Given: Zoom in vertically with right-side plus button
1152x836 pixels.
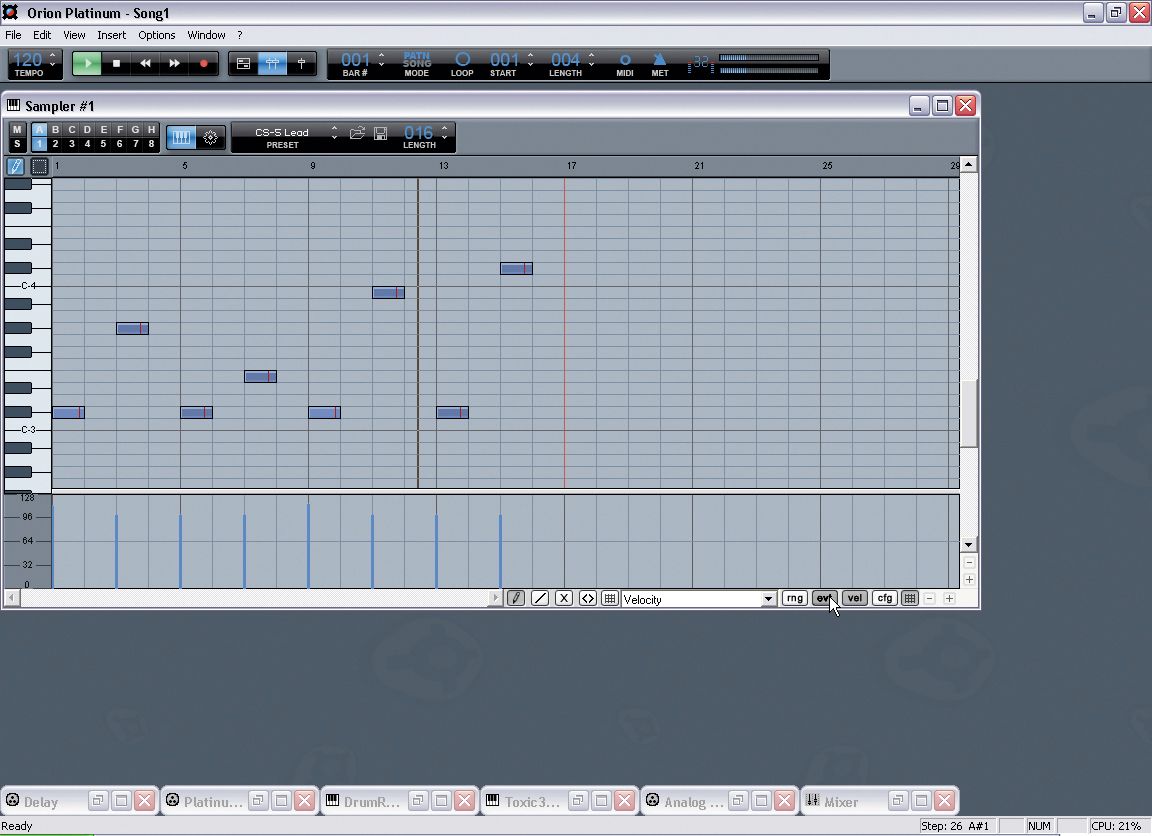Looking at the screenshot, I should (969, 580).
